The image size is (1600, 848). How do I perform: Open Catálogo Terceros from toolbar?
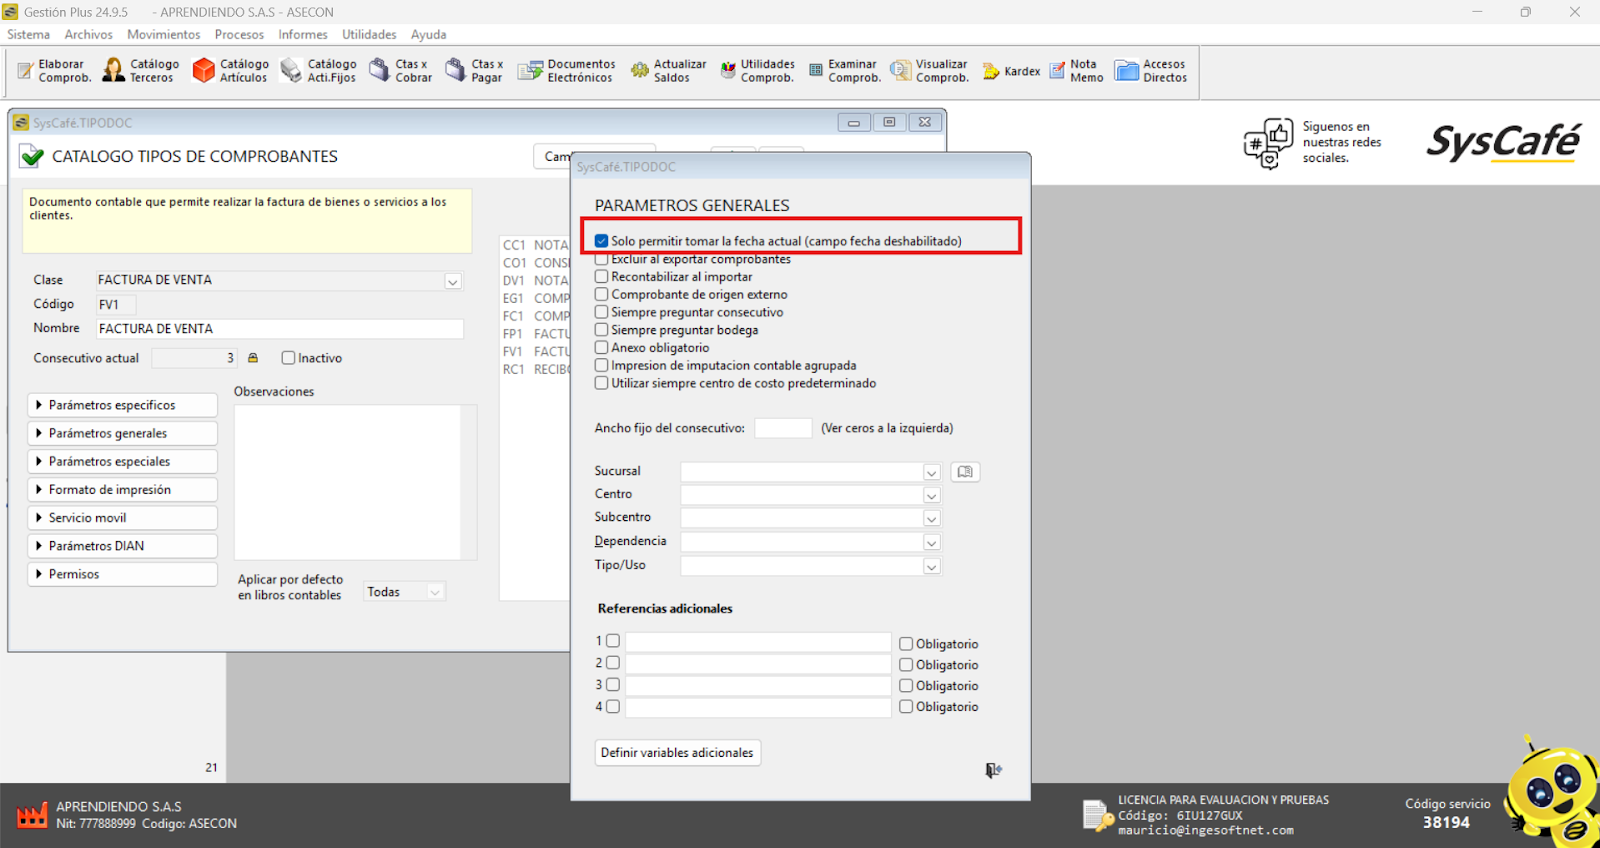(x=141, y=71)
